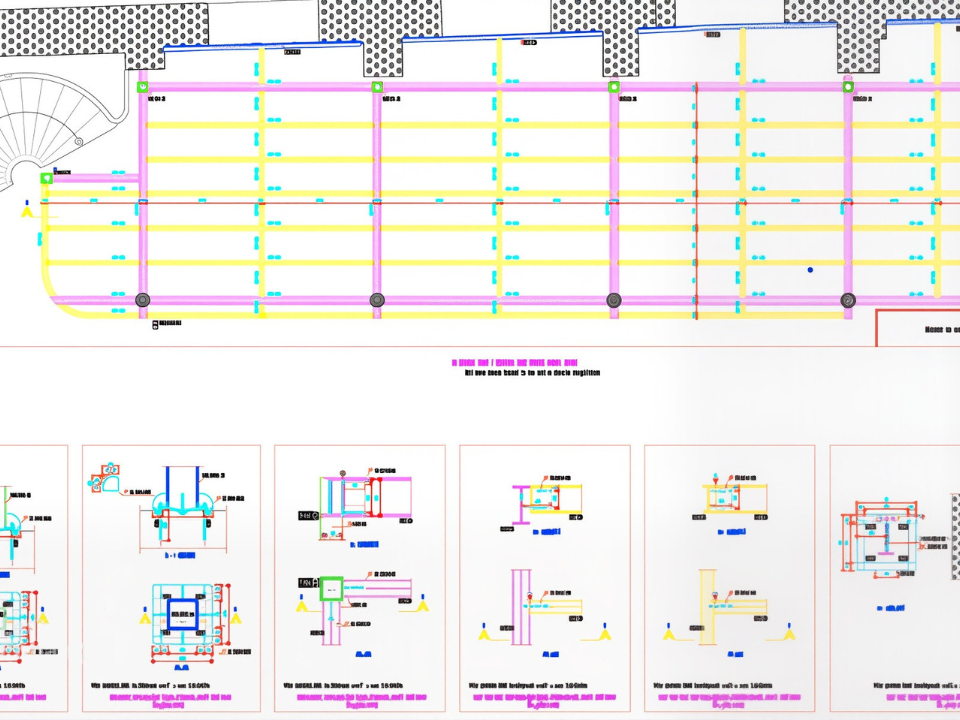This screenshot has width=960, height=720.
Task: Select black subtitle text under magenta title
Action: [532, 373]
